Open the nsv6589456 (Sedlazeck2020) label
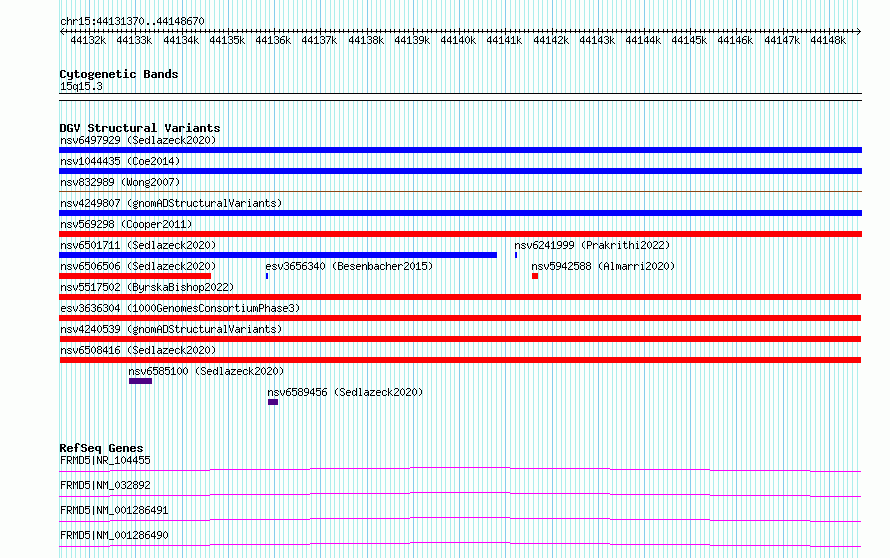The height and width of the screenshot is (558, 890). [345, 392]
